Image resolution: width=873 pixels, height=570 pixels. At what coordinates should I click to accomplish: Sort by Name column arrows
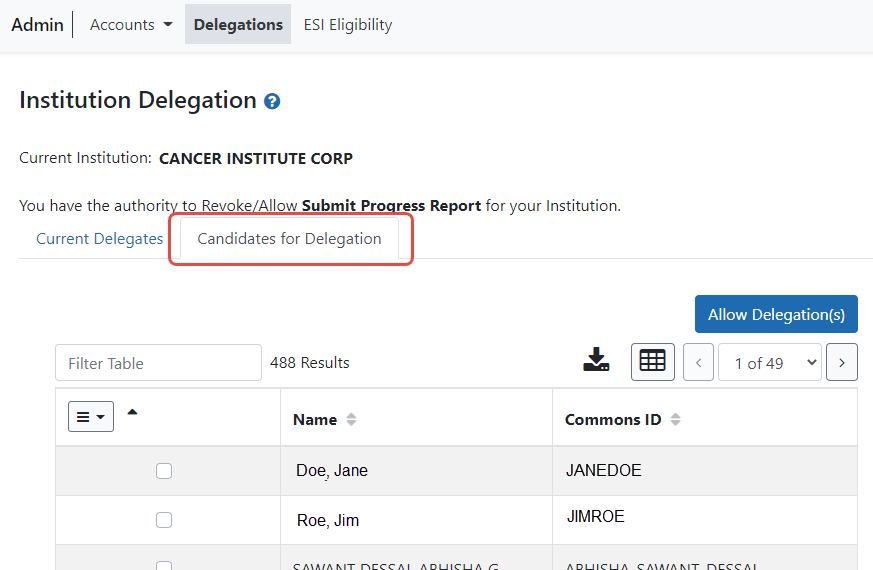351,420
